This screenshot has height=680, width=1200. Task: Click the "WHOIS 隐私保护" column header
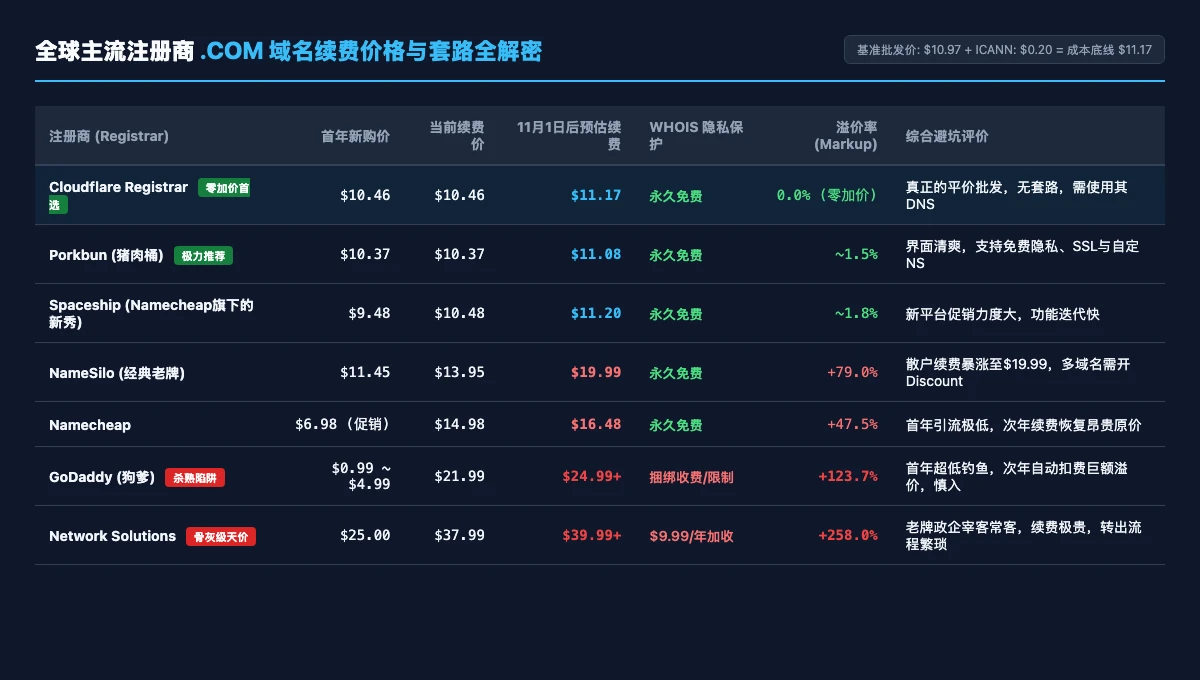pos(696,136)
